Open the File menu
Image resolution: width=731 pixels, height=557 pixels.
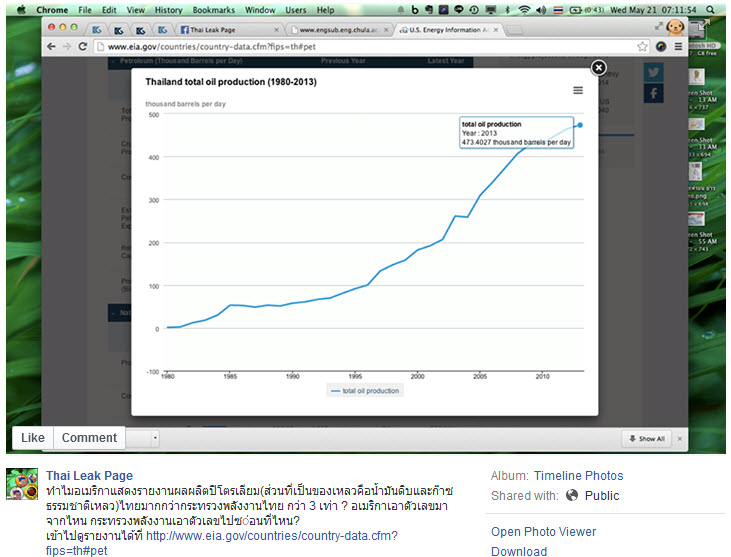(85, 10)
